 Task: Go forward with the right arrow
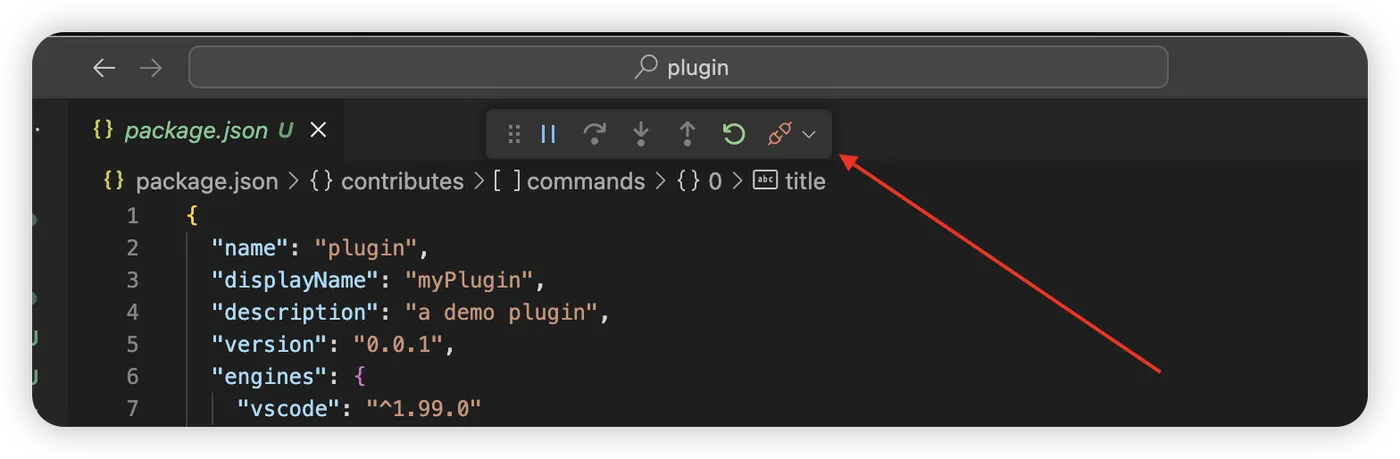coord(150,68)
